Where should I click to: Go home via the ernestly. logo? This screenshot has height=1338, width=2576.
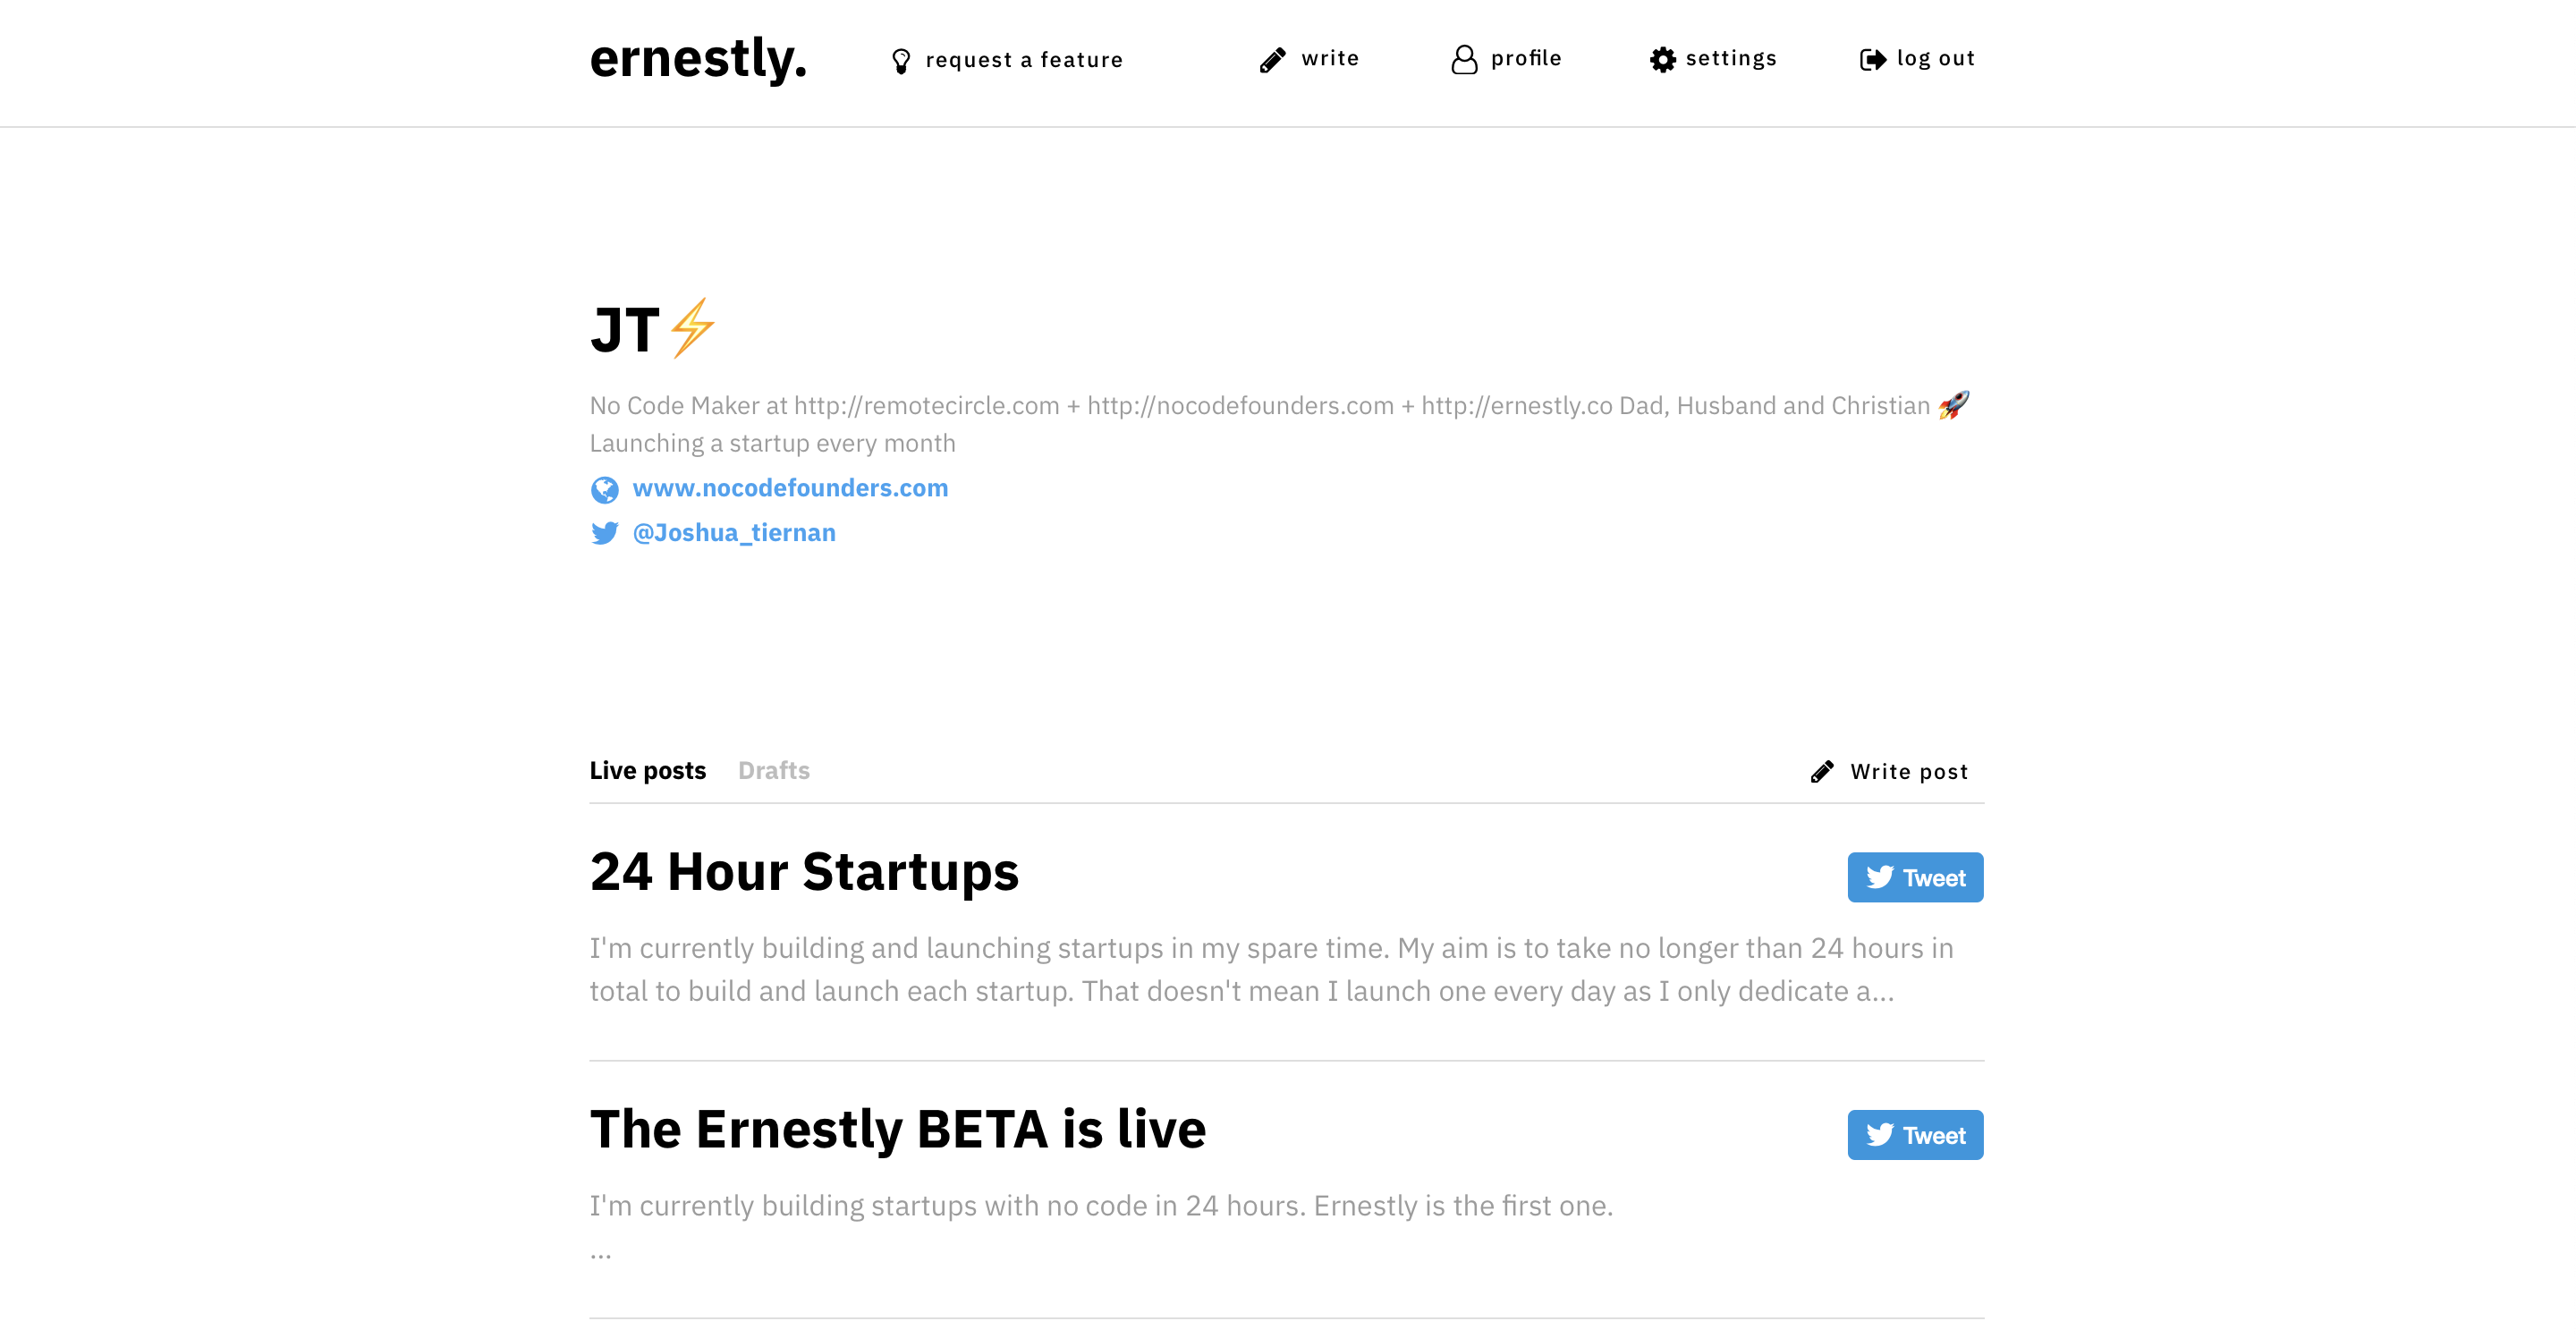697,58
